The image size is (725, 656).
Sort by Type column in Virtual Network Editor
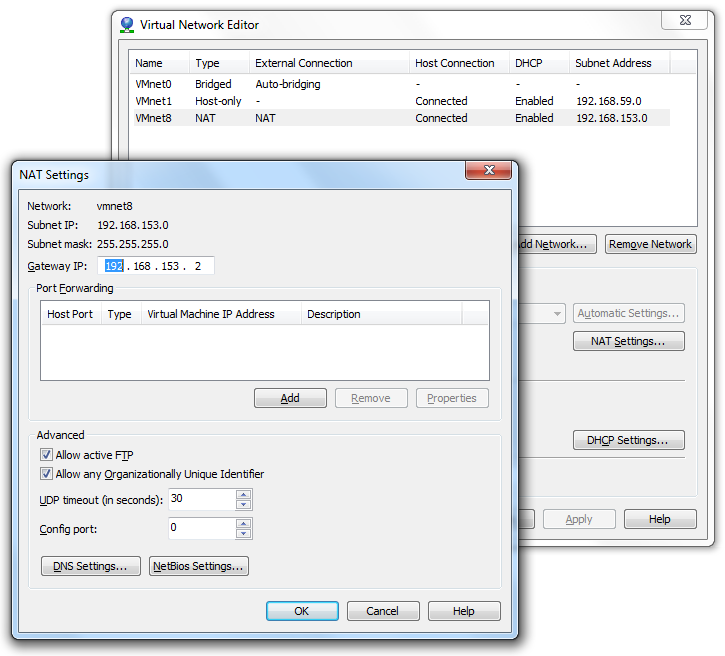(219, 63)
